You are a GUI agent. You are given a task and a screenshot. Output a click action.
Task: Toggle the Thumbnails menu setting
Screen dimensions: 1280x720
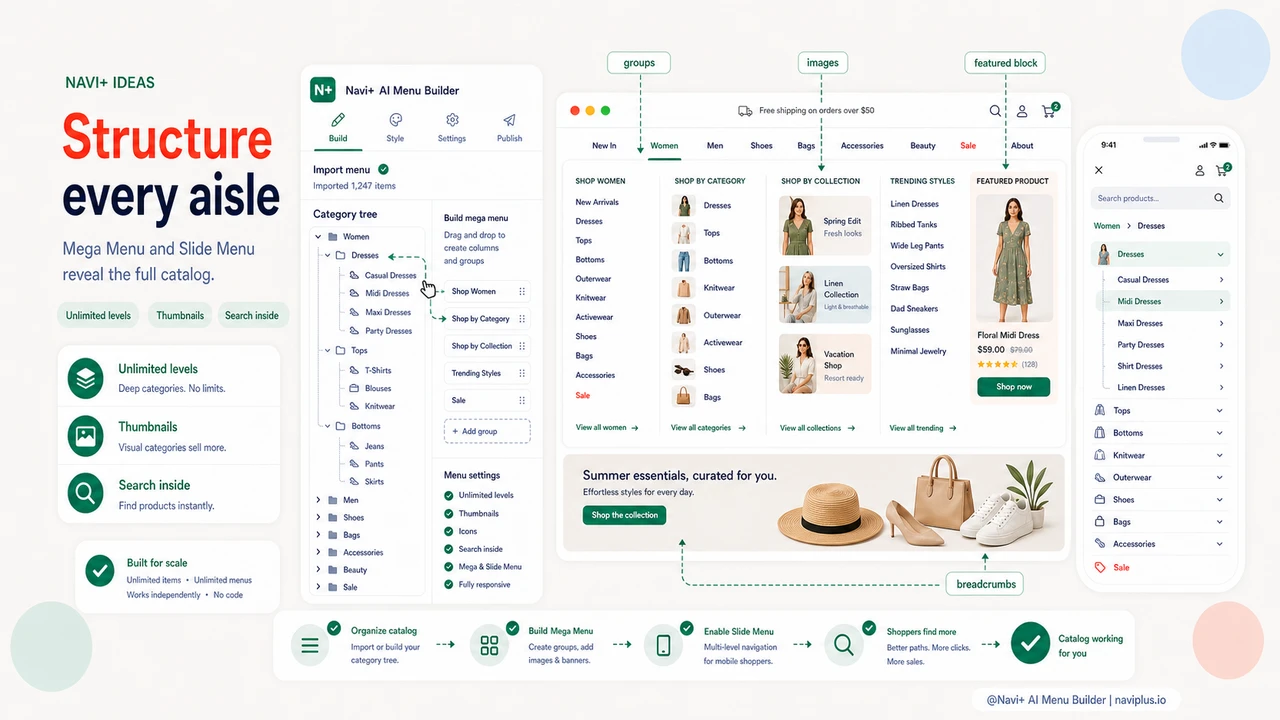click(449, 513)
